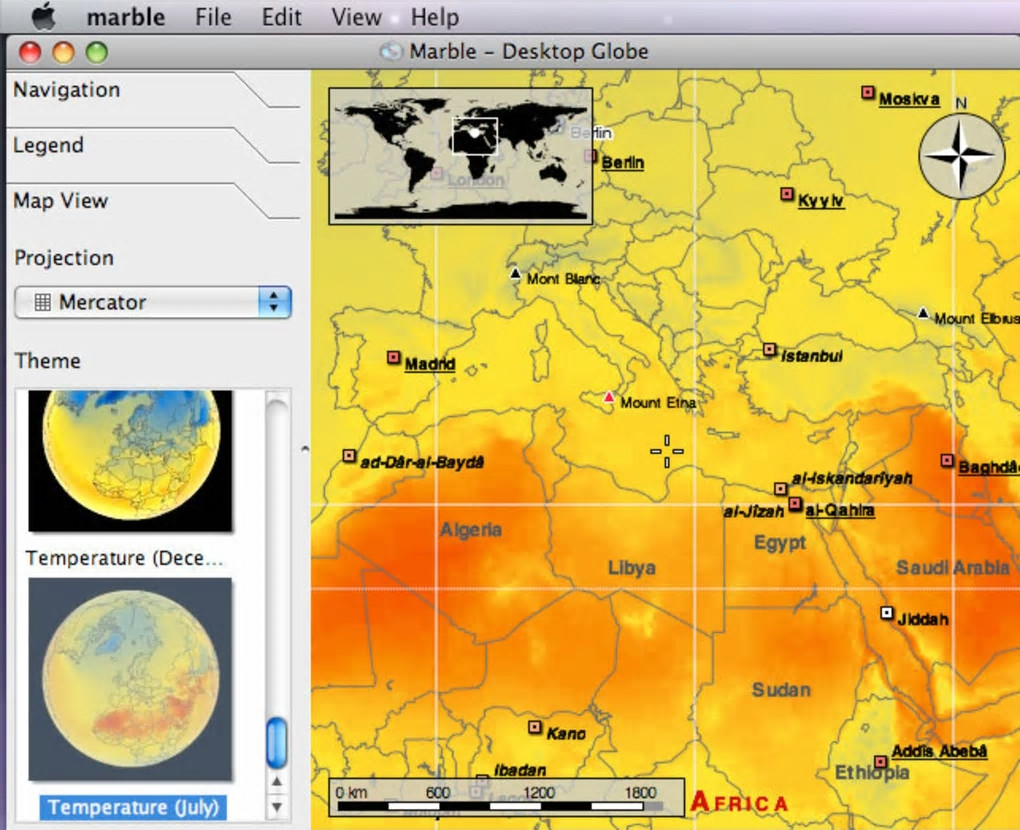
Task: Click the theme list scrollbar thumb
Action: tap(277, 742)
